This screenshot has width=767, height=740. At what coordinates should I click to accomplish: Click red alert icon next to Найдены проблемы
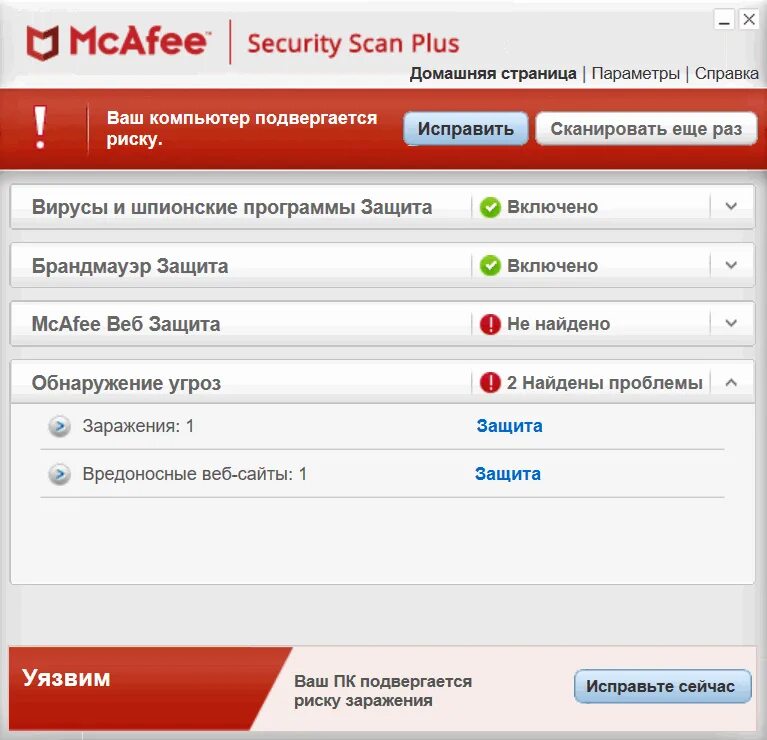click(x=490, y=382)
